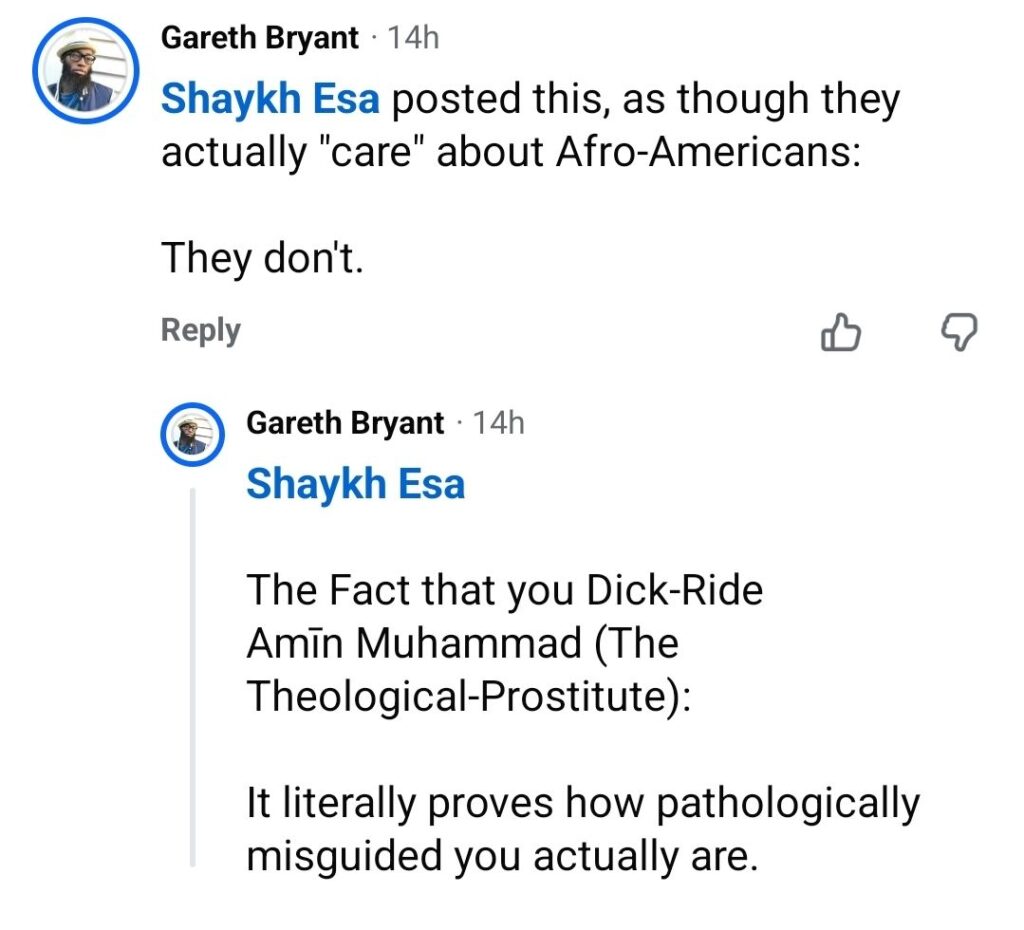Open Gareth Bryant's name on top comment
This screenshot has width=1024, height=930.
point(260,39)
